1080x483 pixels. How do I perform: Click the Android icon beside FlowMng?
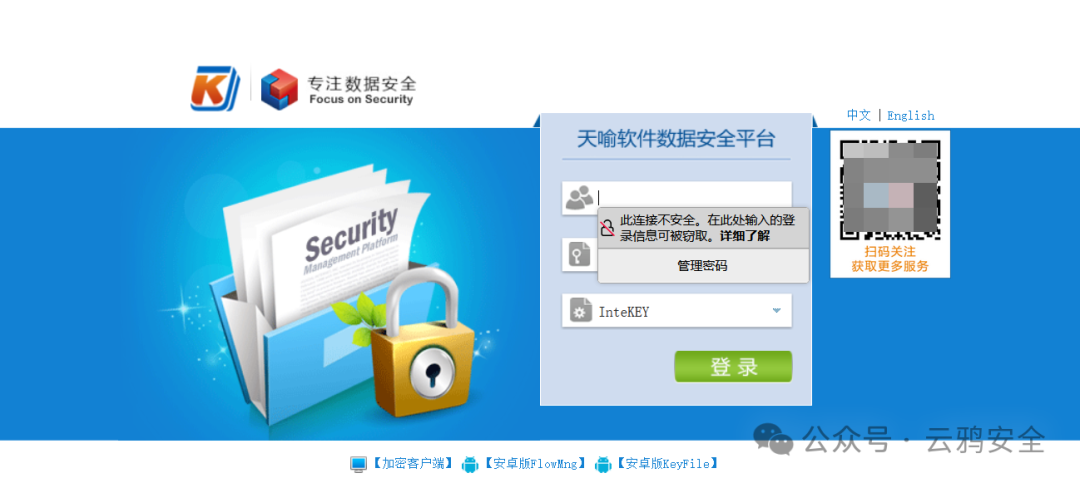point(470,464)
